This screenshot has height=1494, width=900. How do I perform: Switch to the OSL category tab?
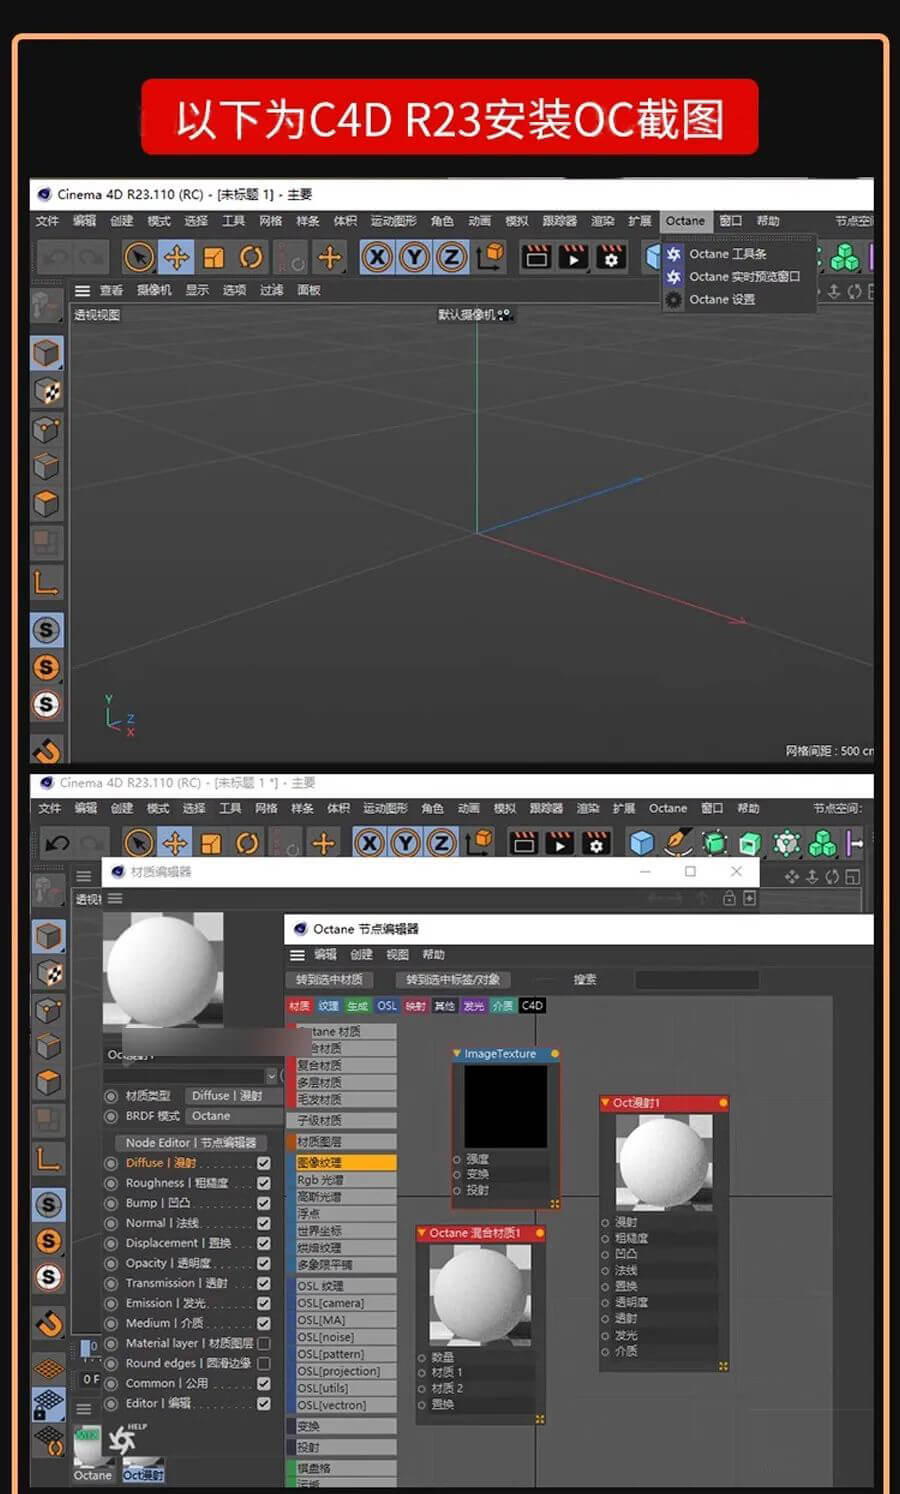tap(386, 1006)
